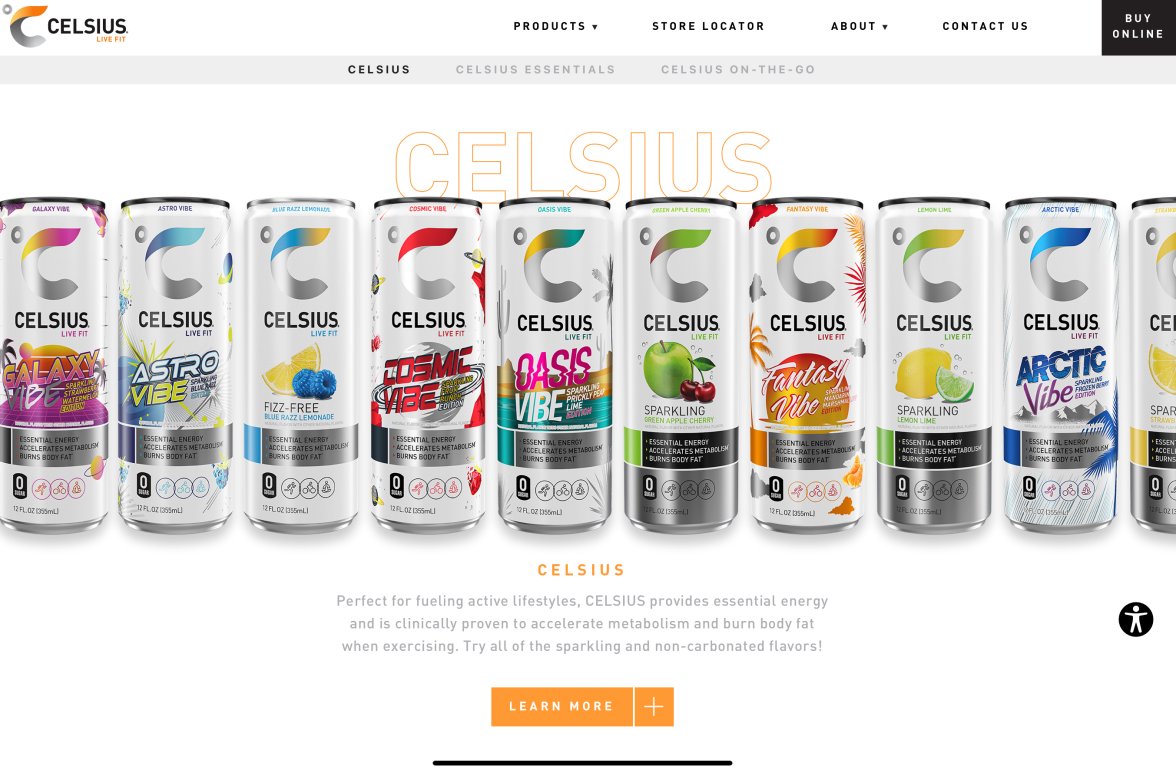Screen dimensions: 1176x772
Task: Go to the Contact Us page
Action: click(x=985, y=26)
